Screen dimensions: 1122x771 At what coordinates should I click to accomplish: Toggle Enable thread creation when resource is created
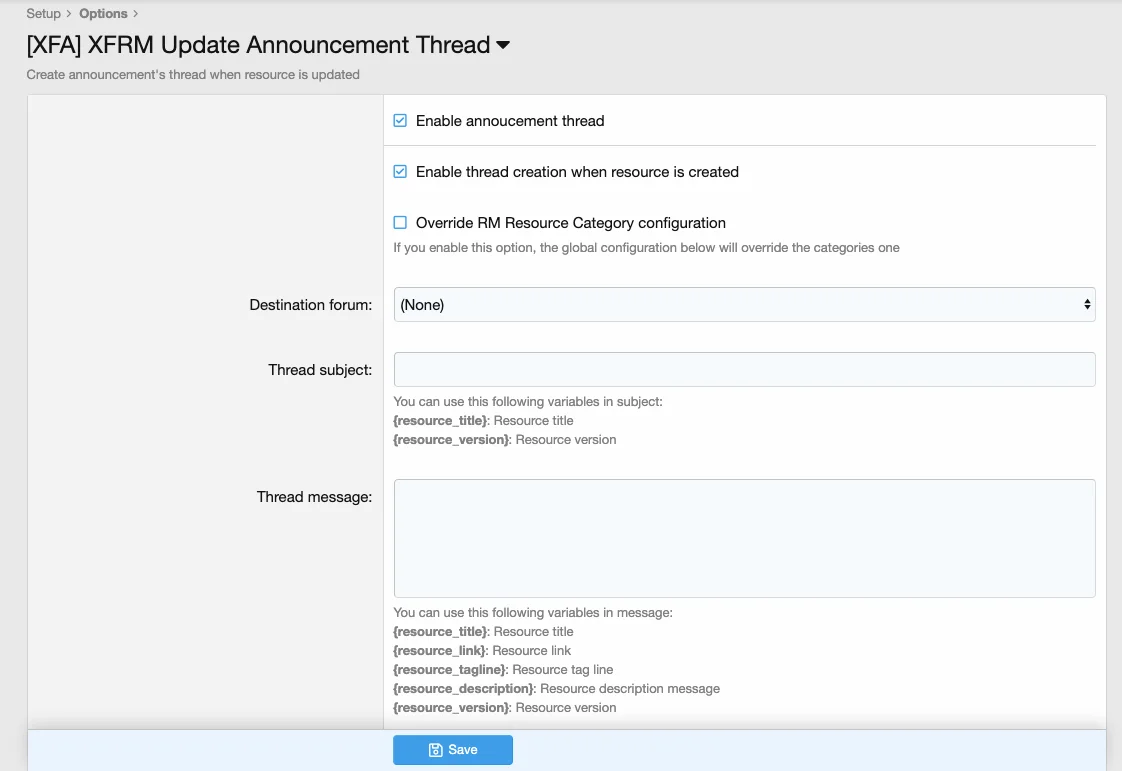click(x=400, y=172)
